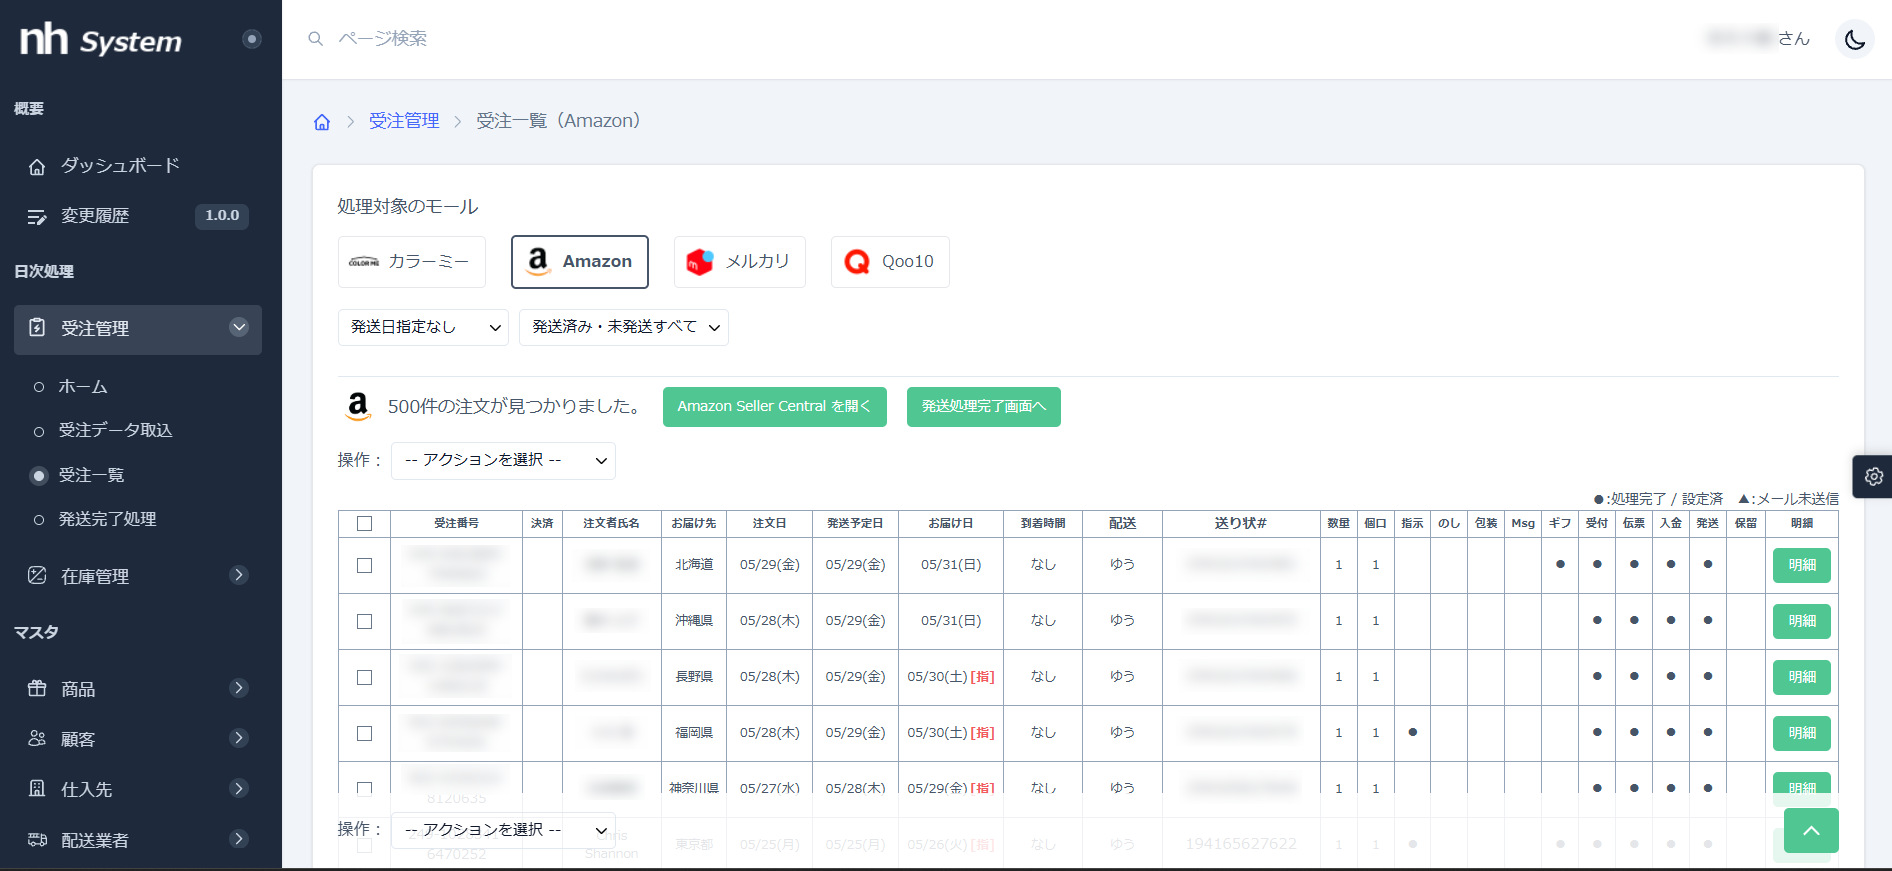Click the nh System logo
The height and width of the screenshot is (871, 1892).
(101, 40)
